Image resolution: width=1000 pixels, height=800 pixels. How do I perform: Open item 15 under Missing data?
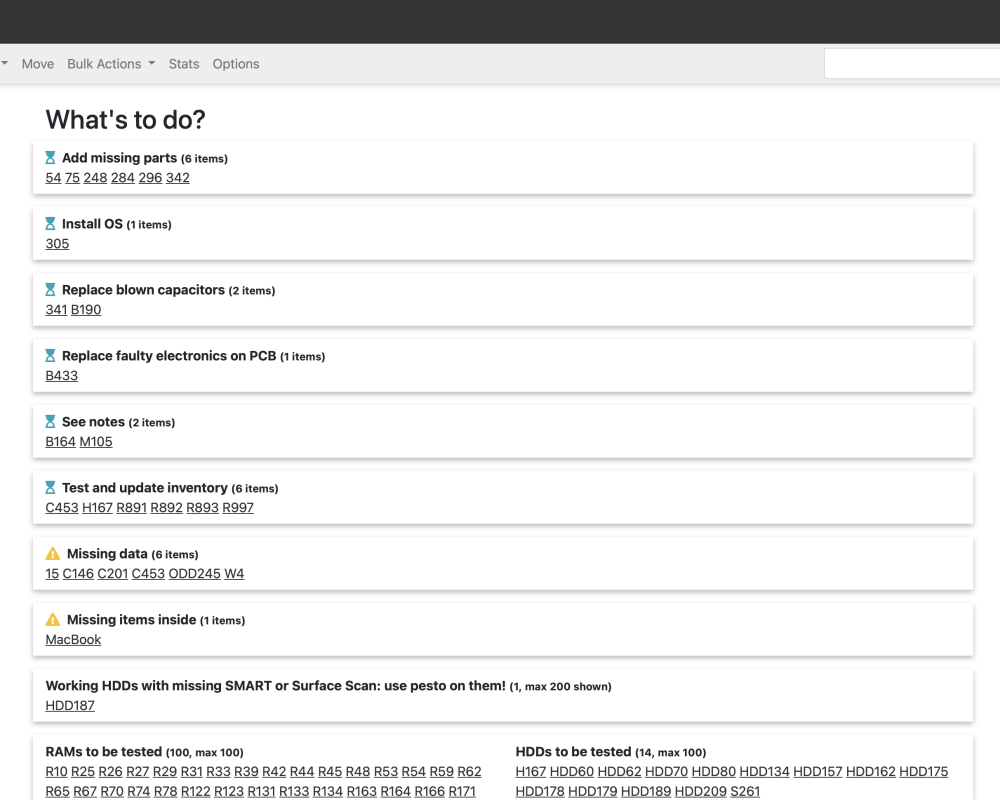(52, 574)
